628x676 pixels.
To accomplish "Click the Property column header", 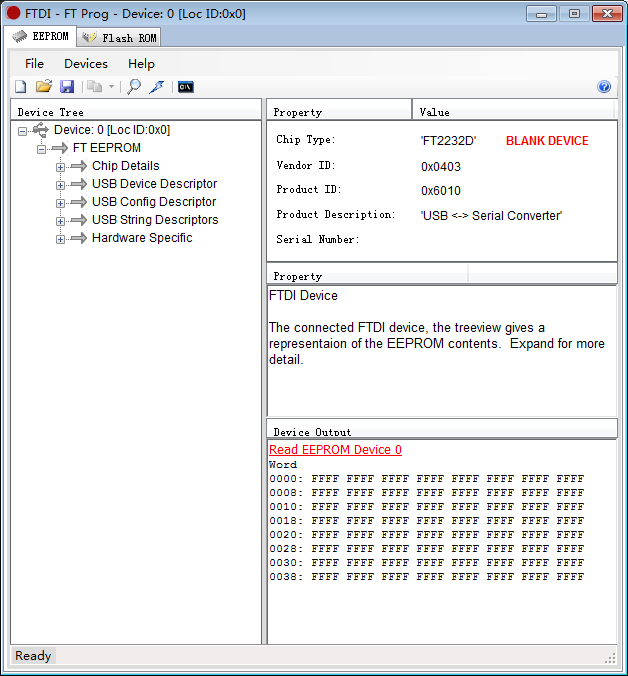I will point(339,112).
